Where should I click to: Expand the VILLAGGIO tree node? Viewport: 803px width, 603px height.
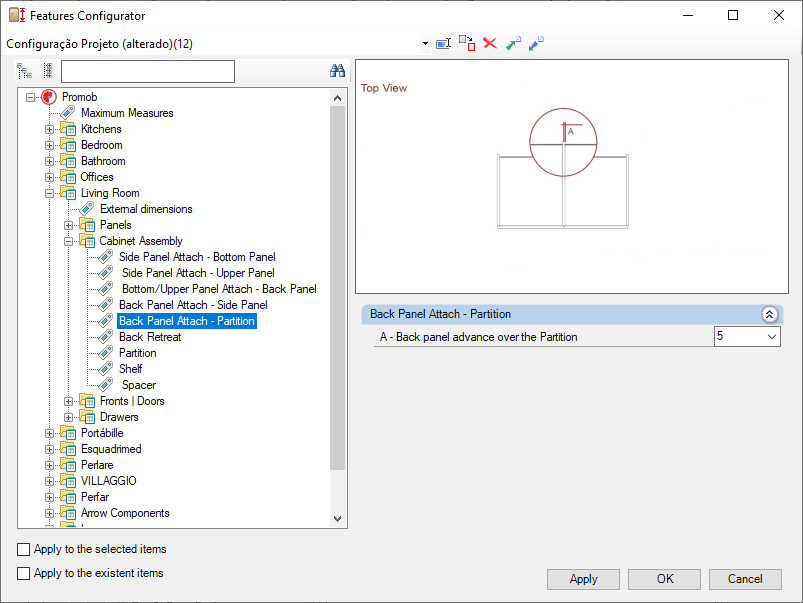point(49,481)
